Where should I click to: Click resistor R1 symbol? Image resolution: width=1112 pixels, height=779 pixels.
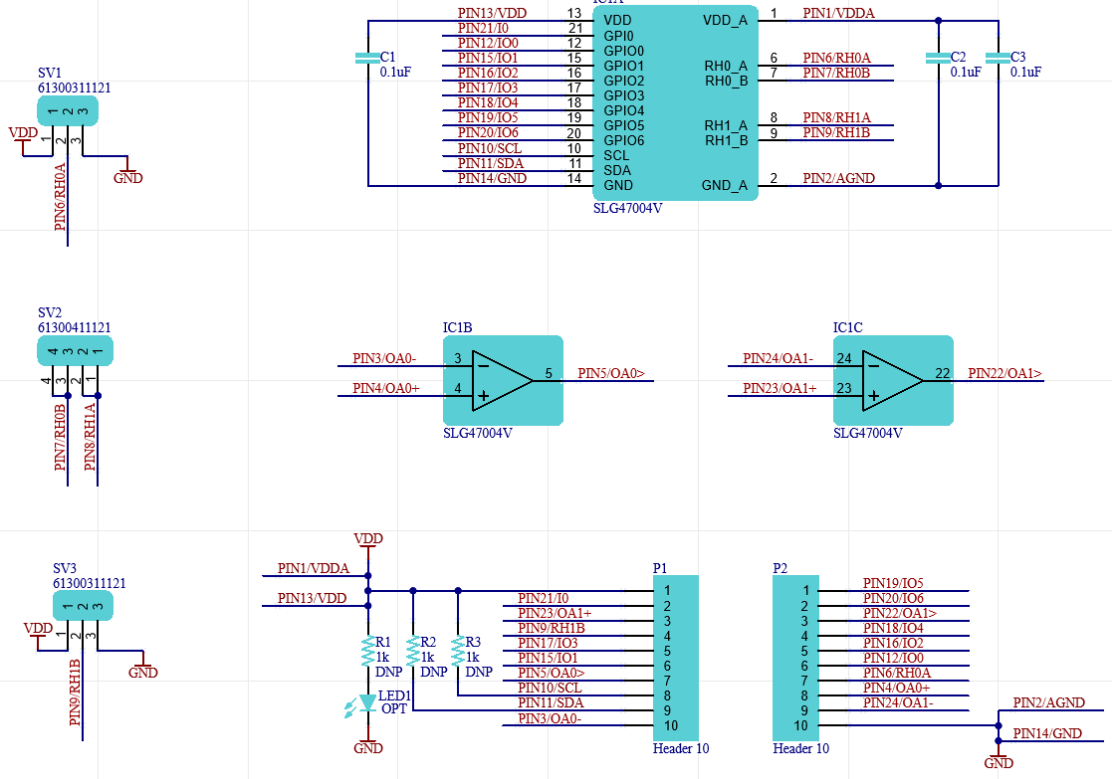(x=368, y=652)
